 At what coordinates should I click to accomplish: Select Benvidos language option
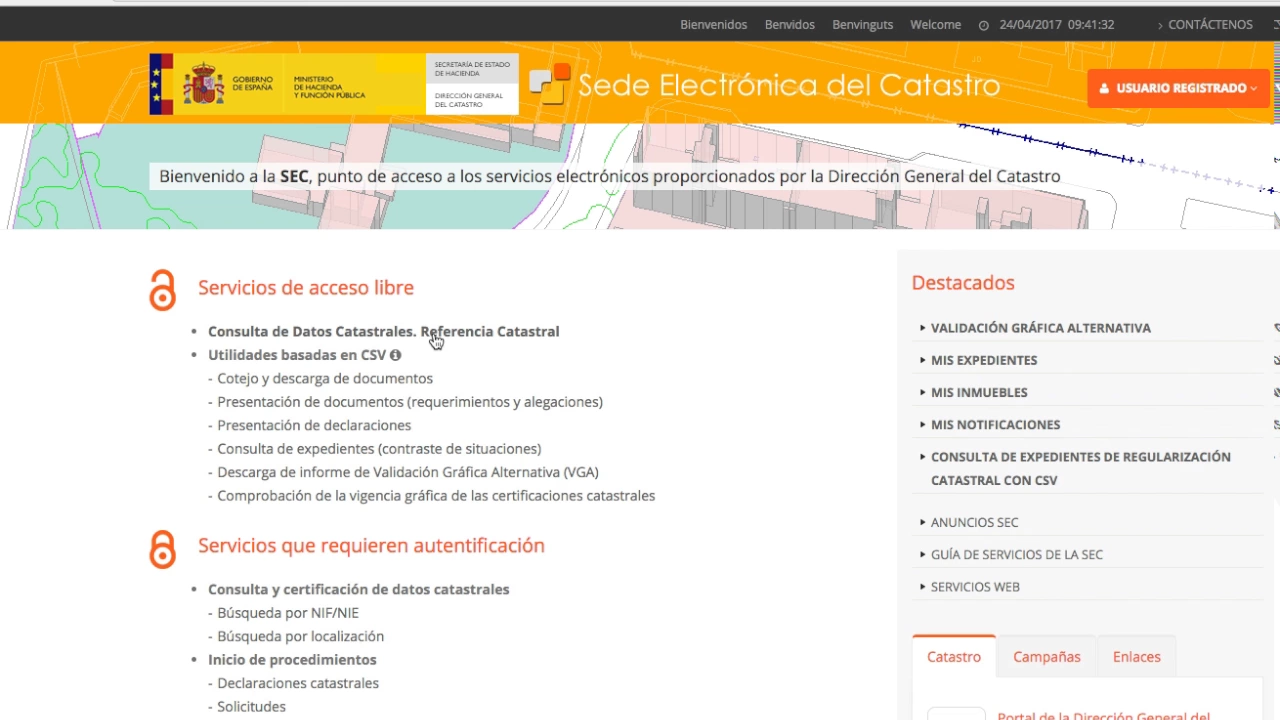[790, 25]
